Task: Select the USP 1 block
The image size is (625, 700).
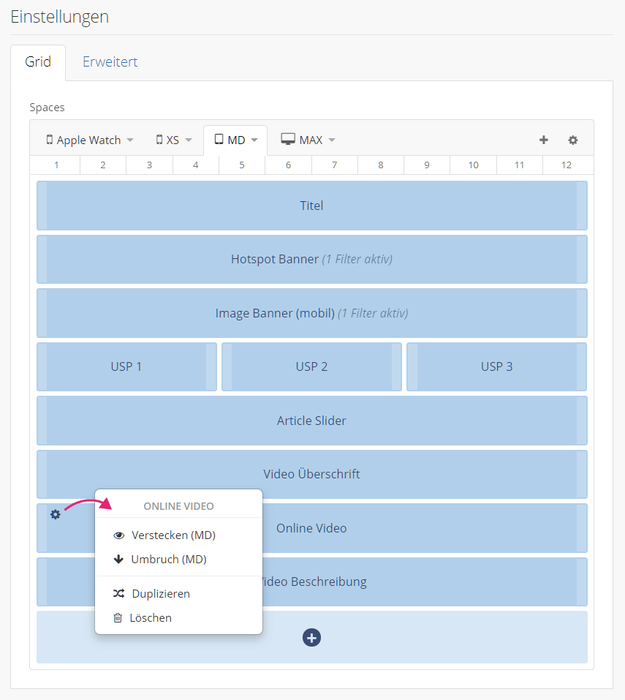Action: pyautogui.click(x=127, y=367)
